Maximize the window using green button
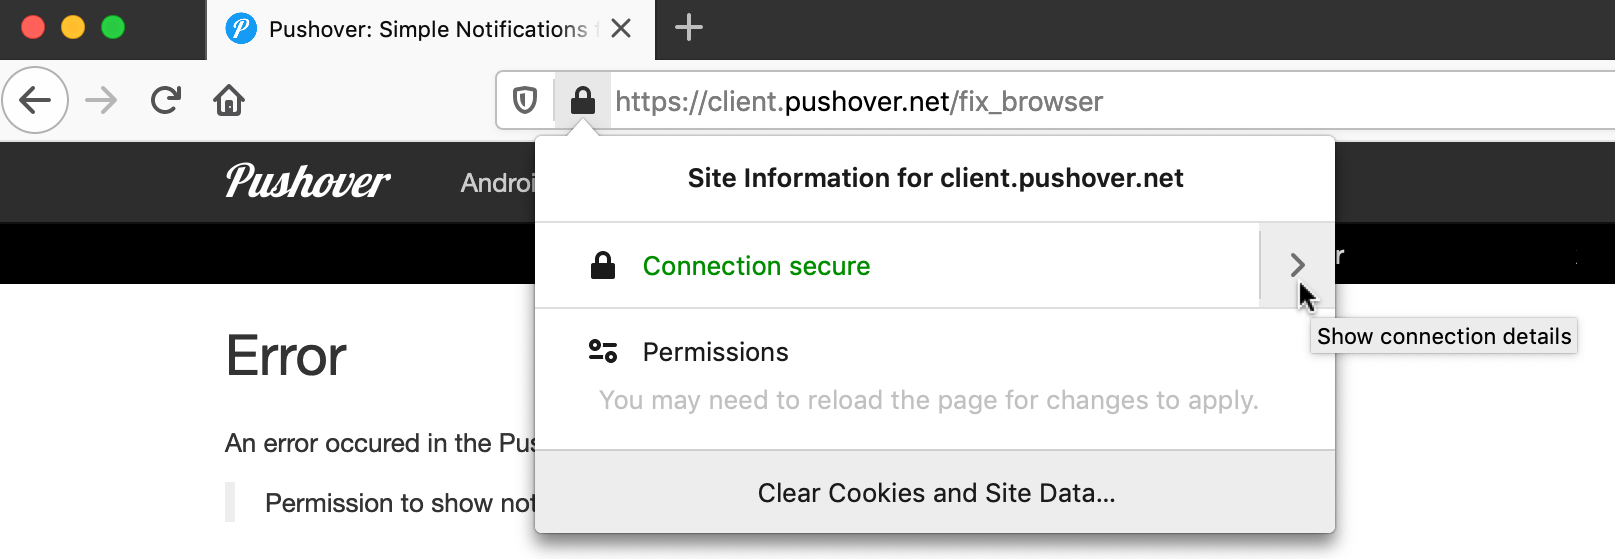The image size is (1615, 559). tap(113, 27)
